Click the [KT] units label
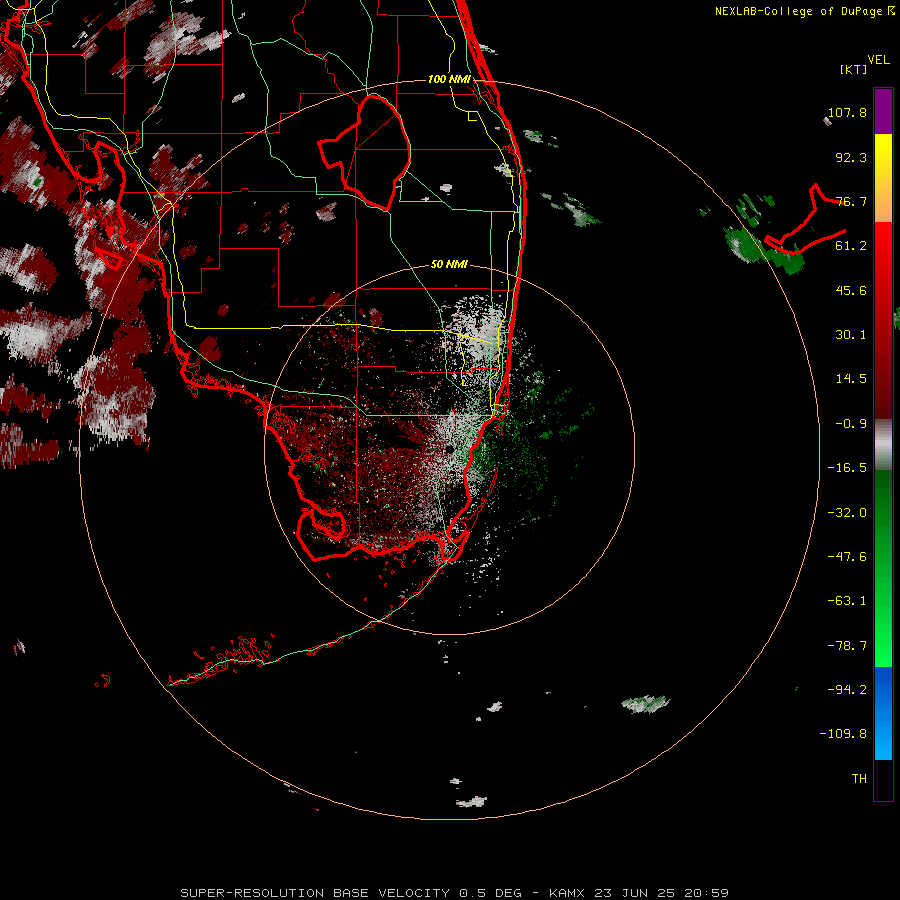Image resolution: width=900 pixels, height=900 pixels. (x=854, y=69)
